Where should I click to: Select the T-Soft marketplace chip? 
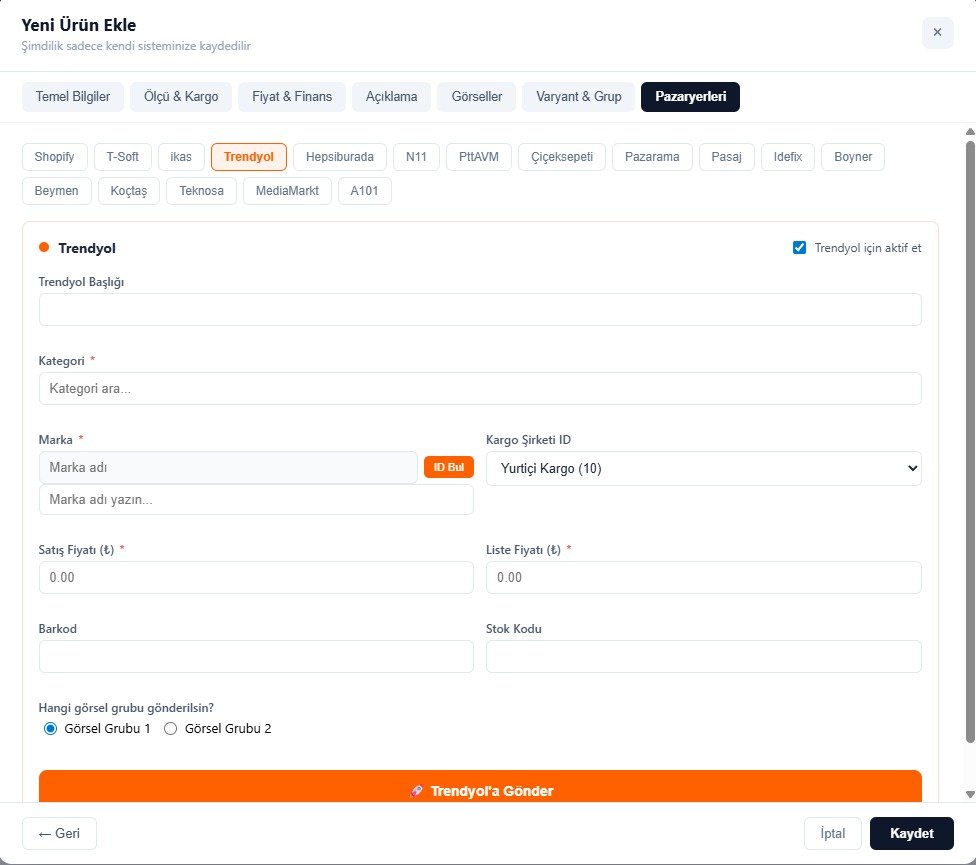(x=123, y=157)
